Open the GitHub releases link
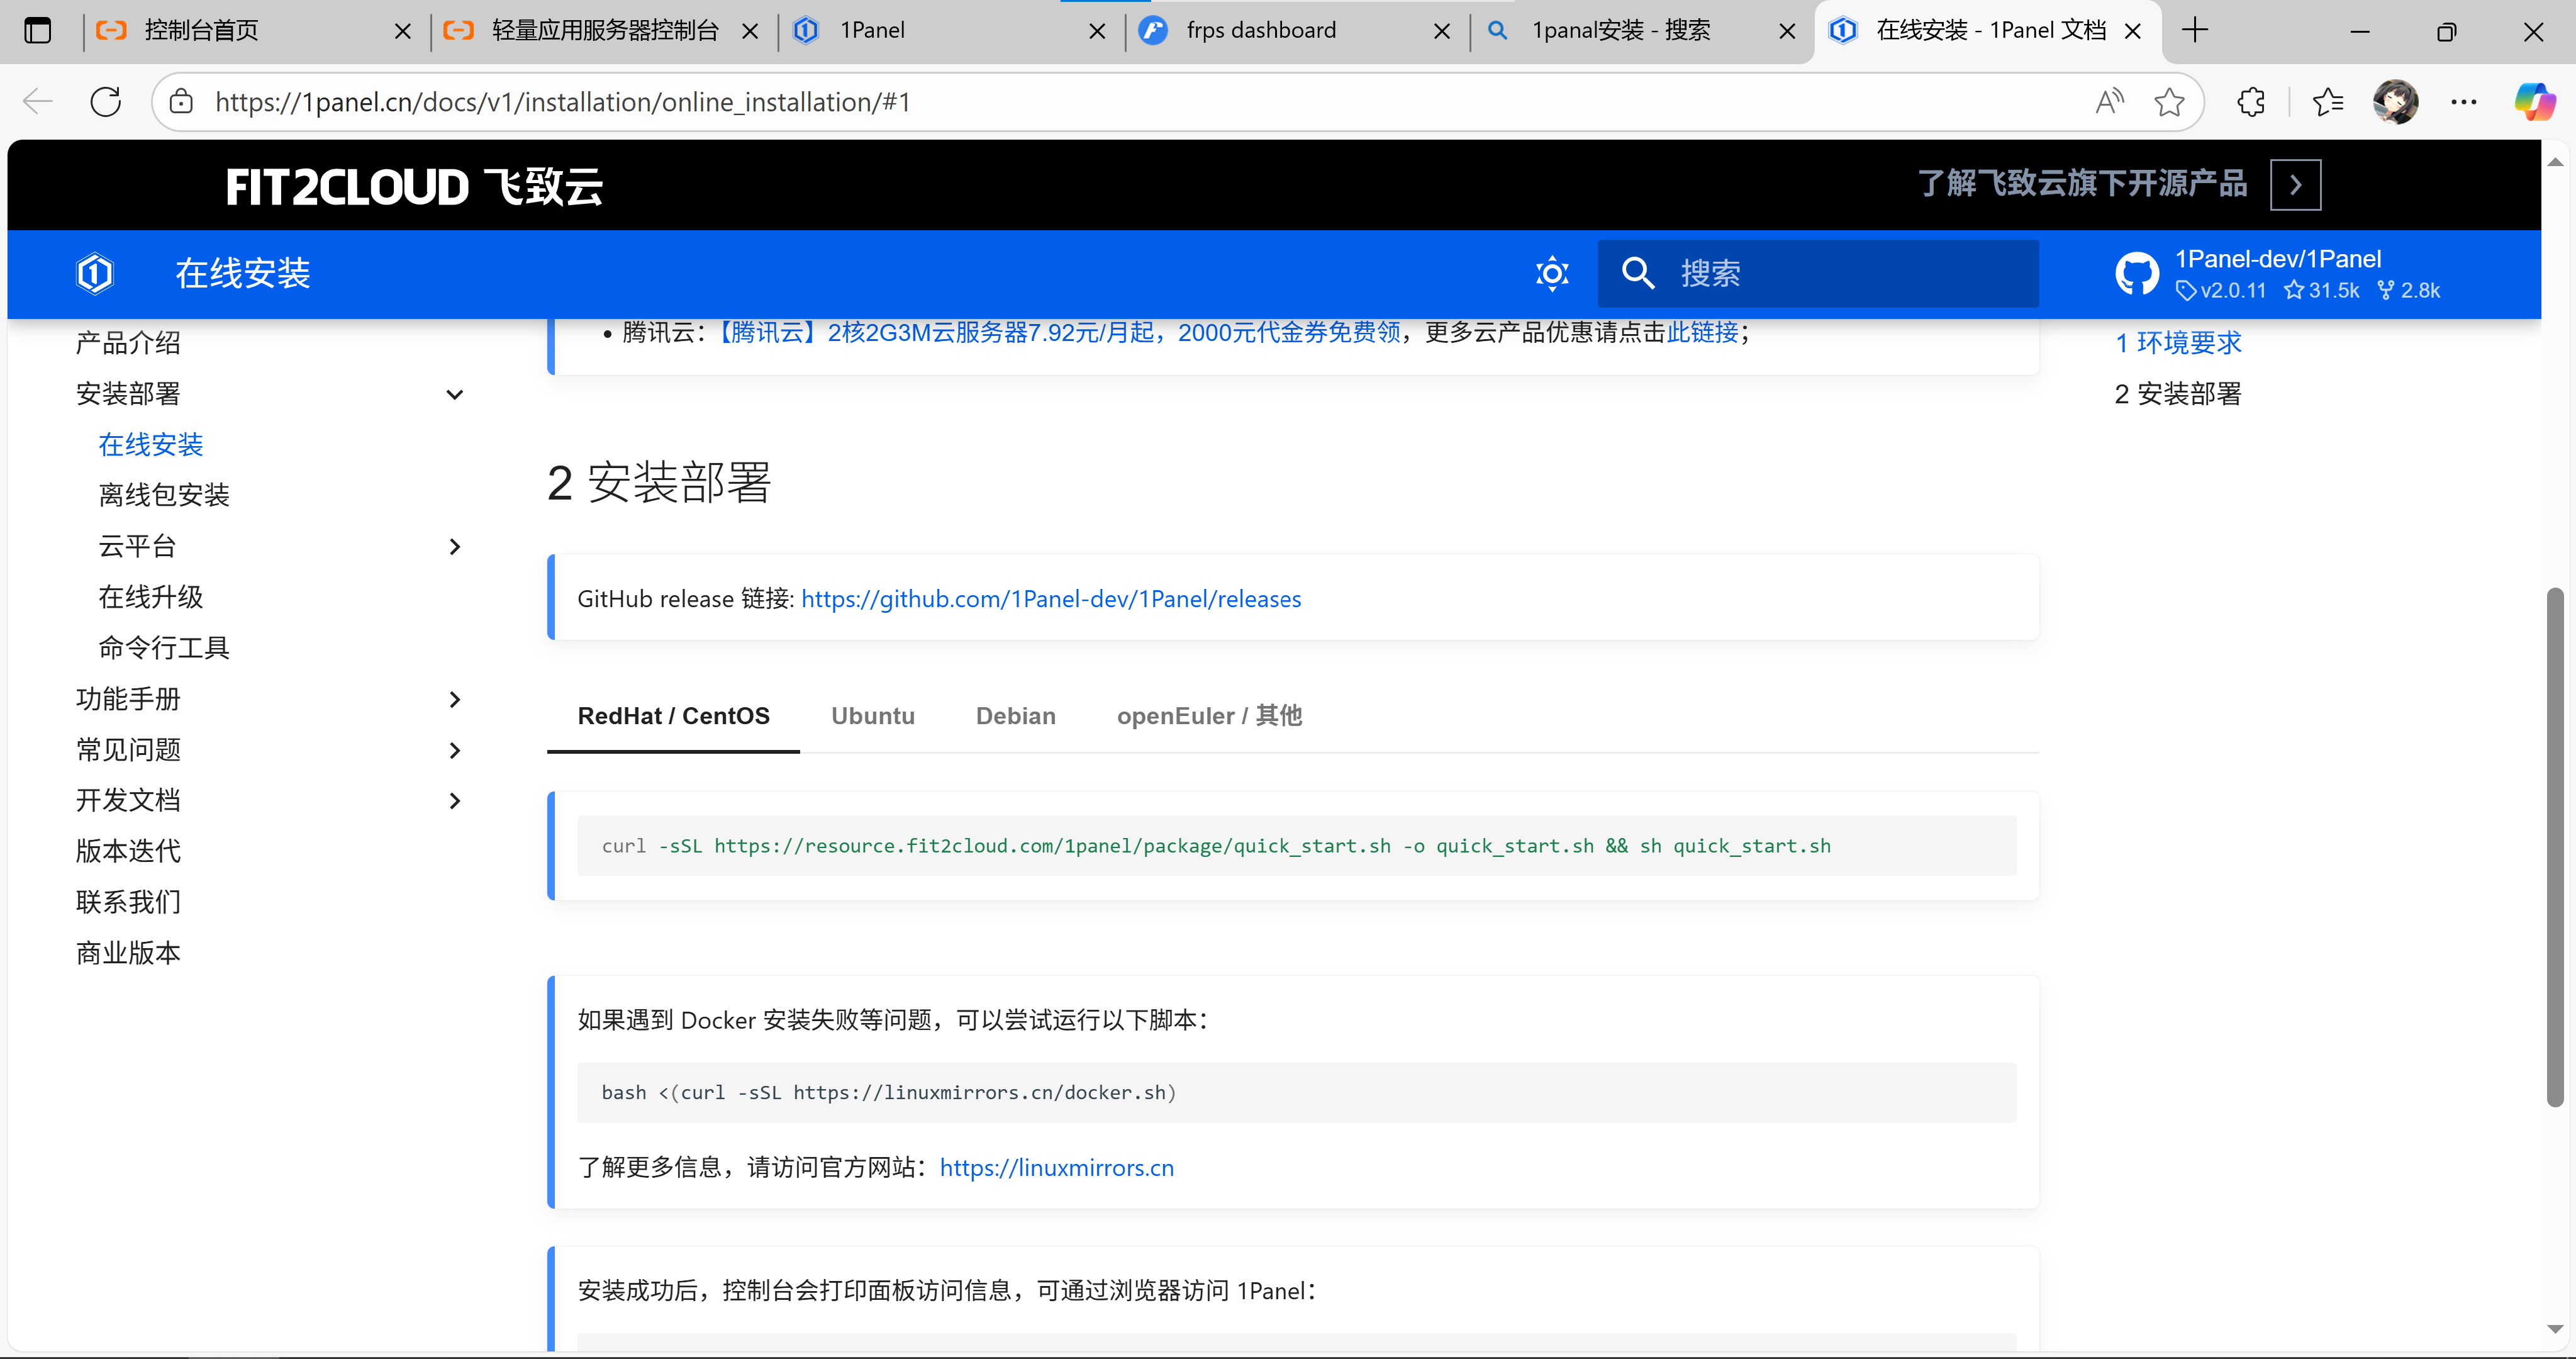The image size is (2576, 1359). tap(1050, 599)
